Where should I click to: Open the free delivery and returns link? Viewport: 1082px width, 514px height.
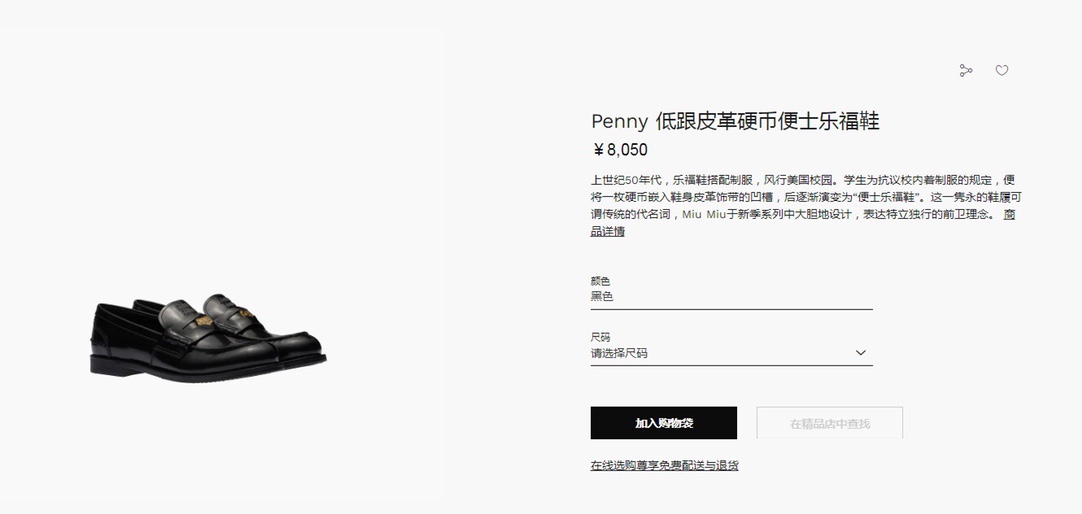tap(664, 465)
